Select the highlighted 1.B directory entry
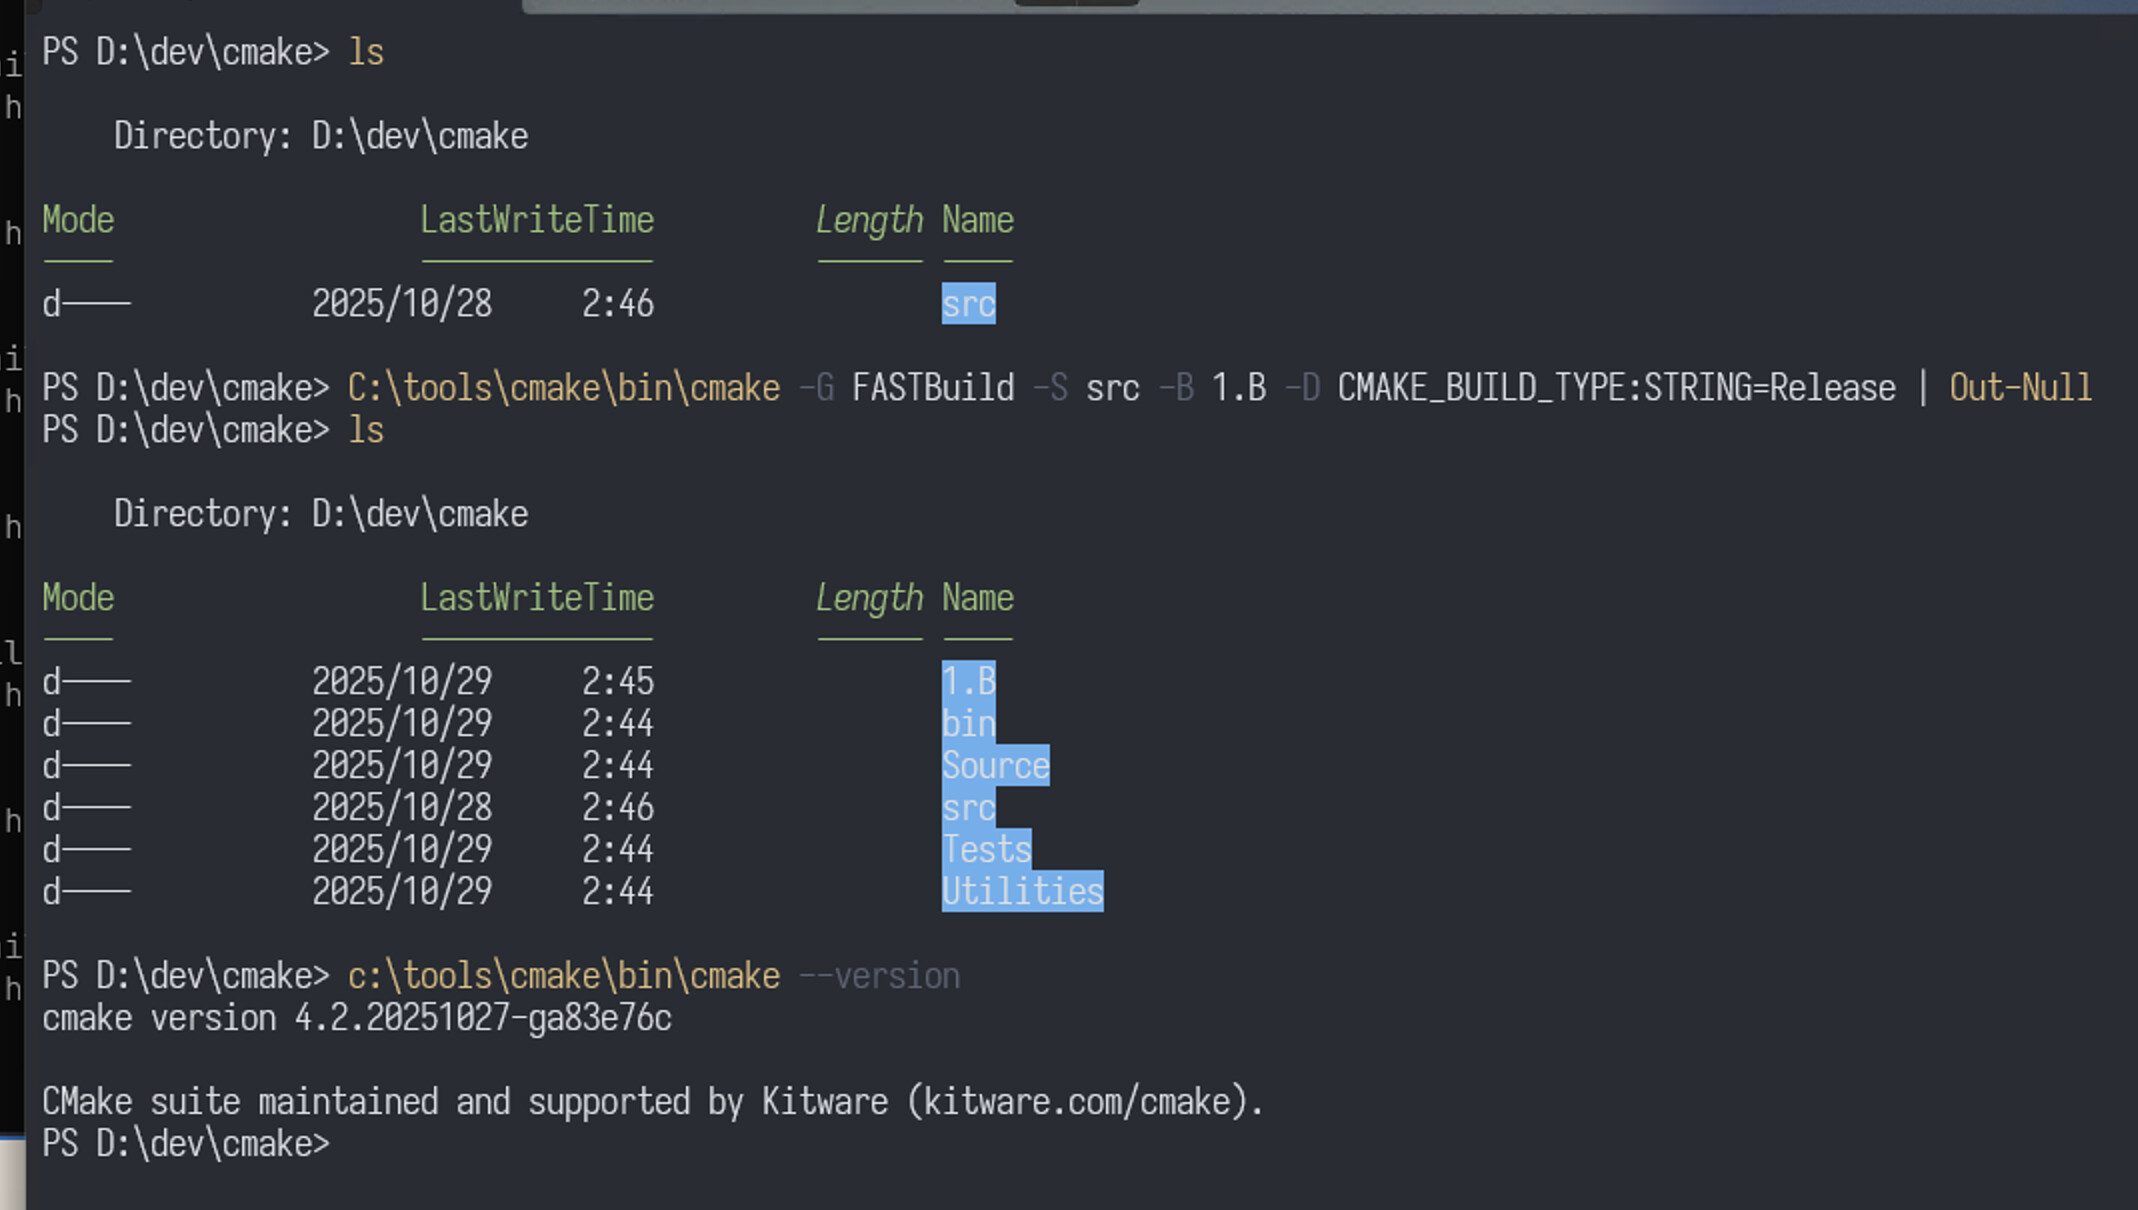This screenshot has height=1210, width=2138. point(968,681)
